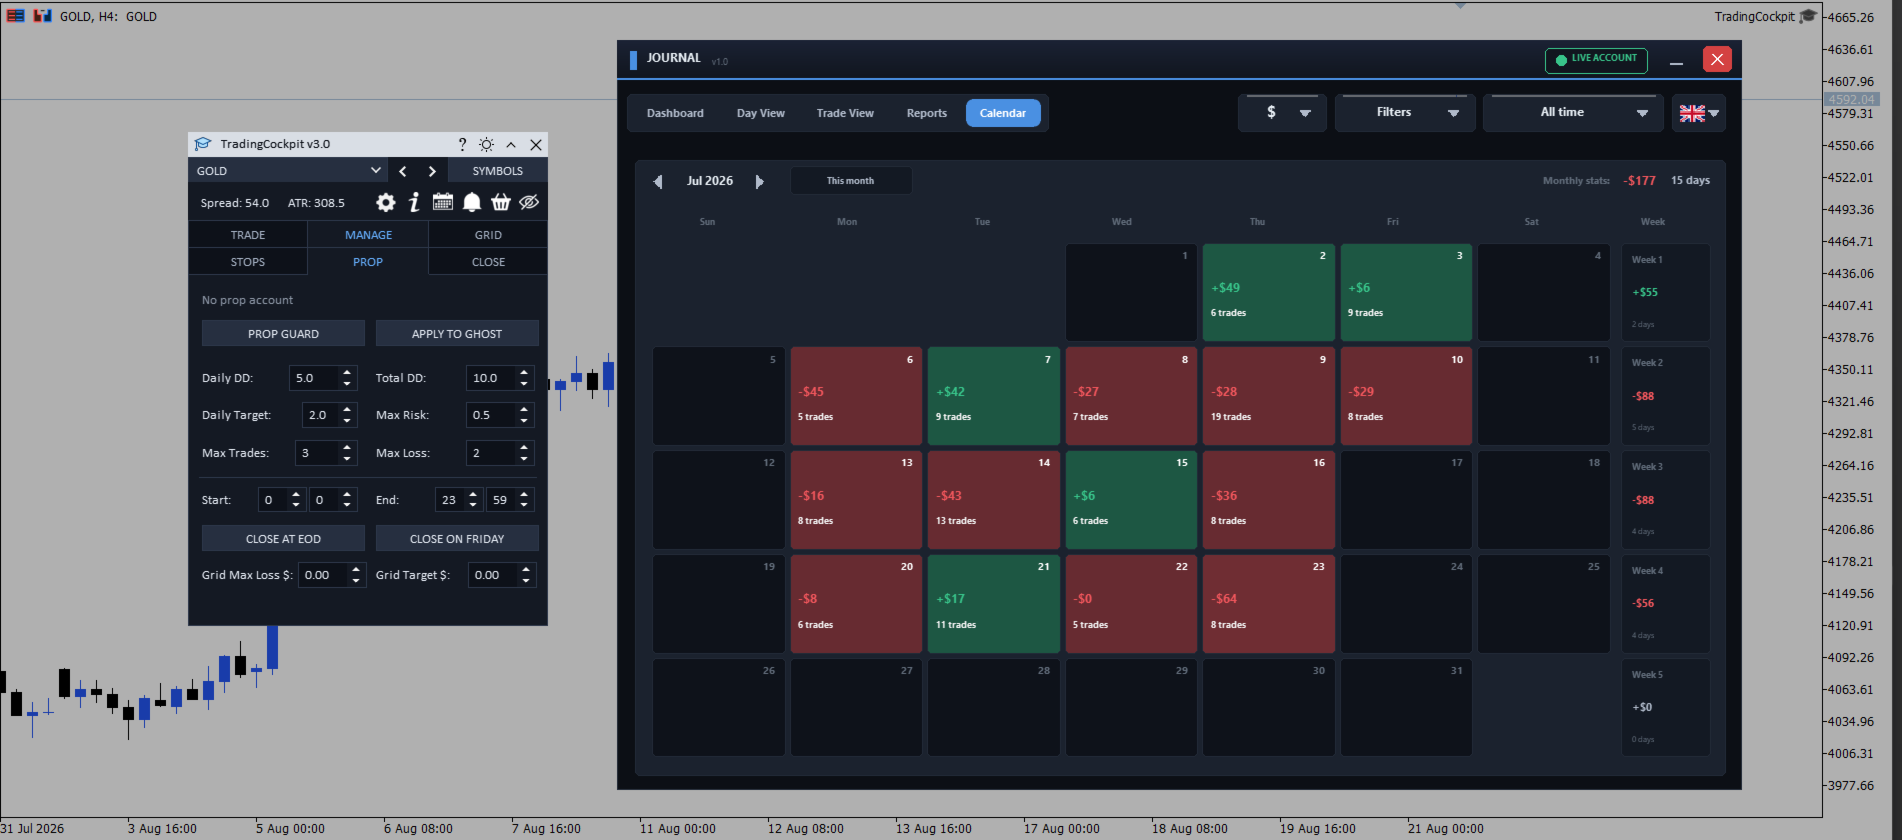Image resolution: width=1902 pixels, height=840 pixels.
Task: Open the All time period dropdown
Action: click(1573, 113)
